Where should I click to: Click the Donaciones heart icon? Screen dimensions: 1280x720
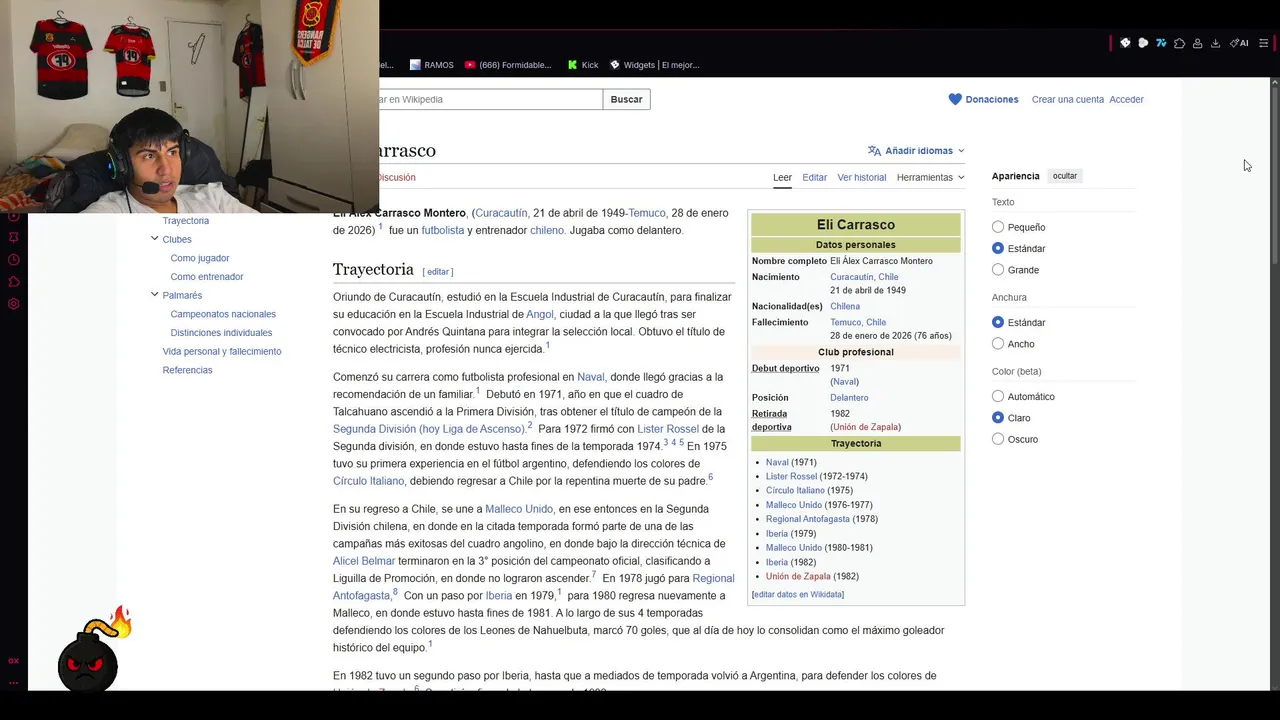click(x=955, y=99)
